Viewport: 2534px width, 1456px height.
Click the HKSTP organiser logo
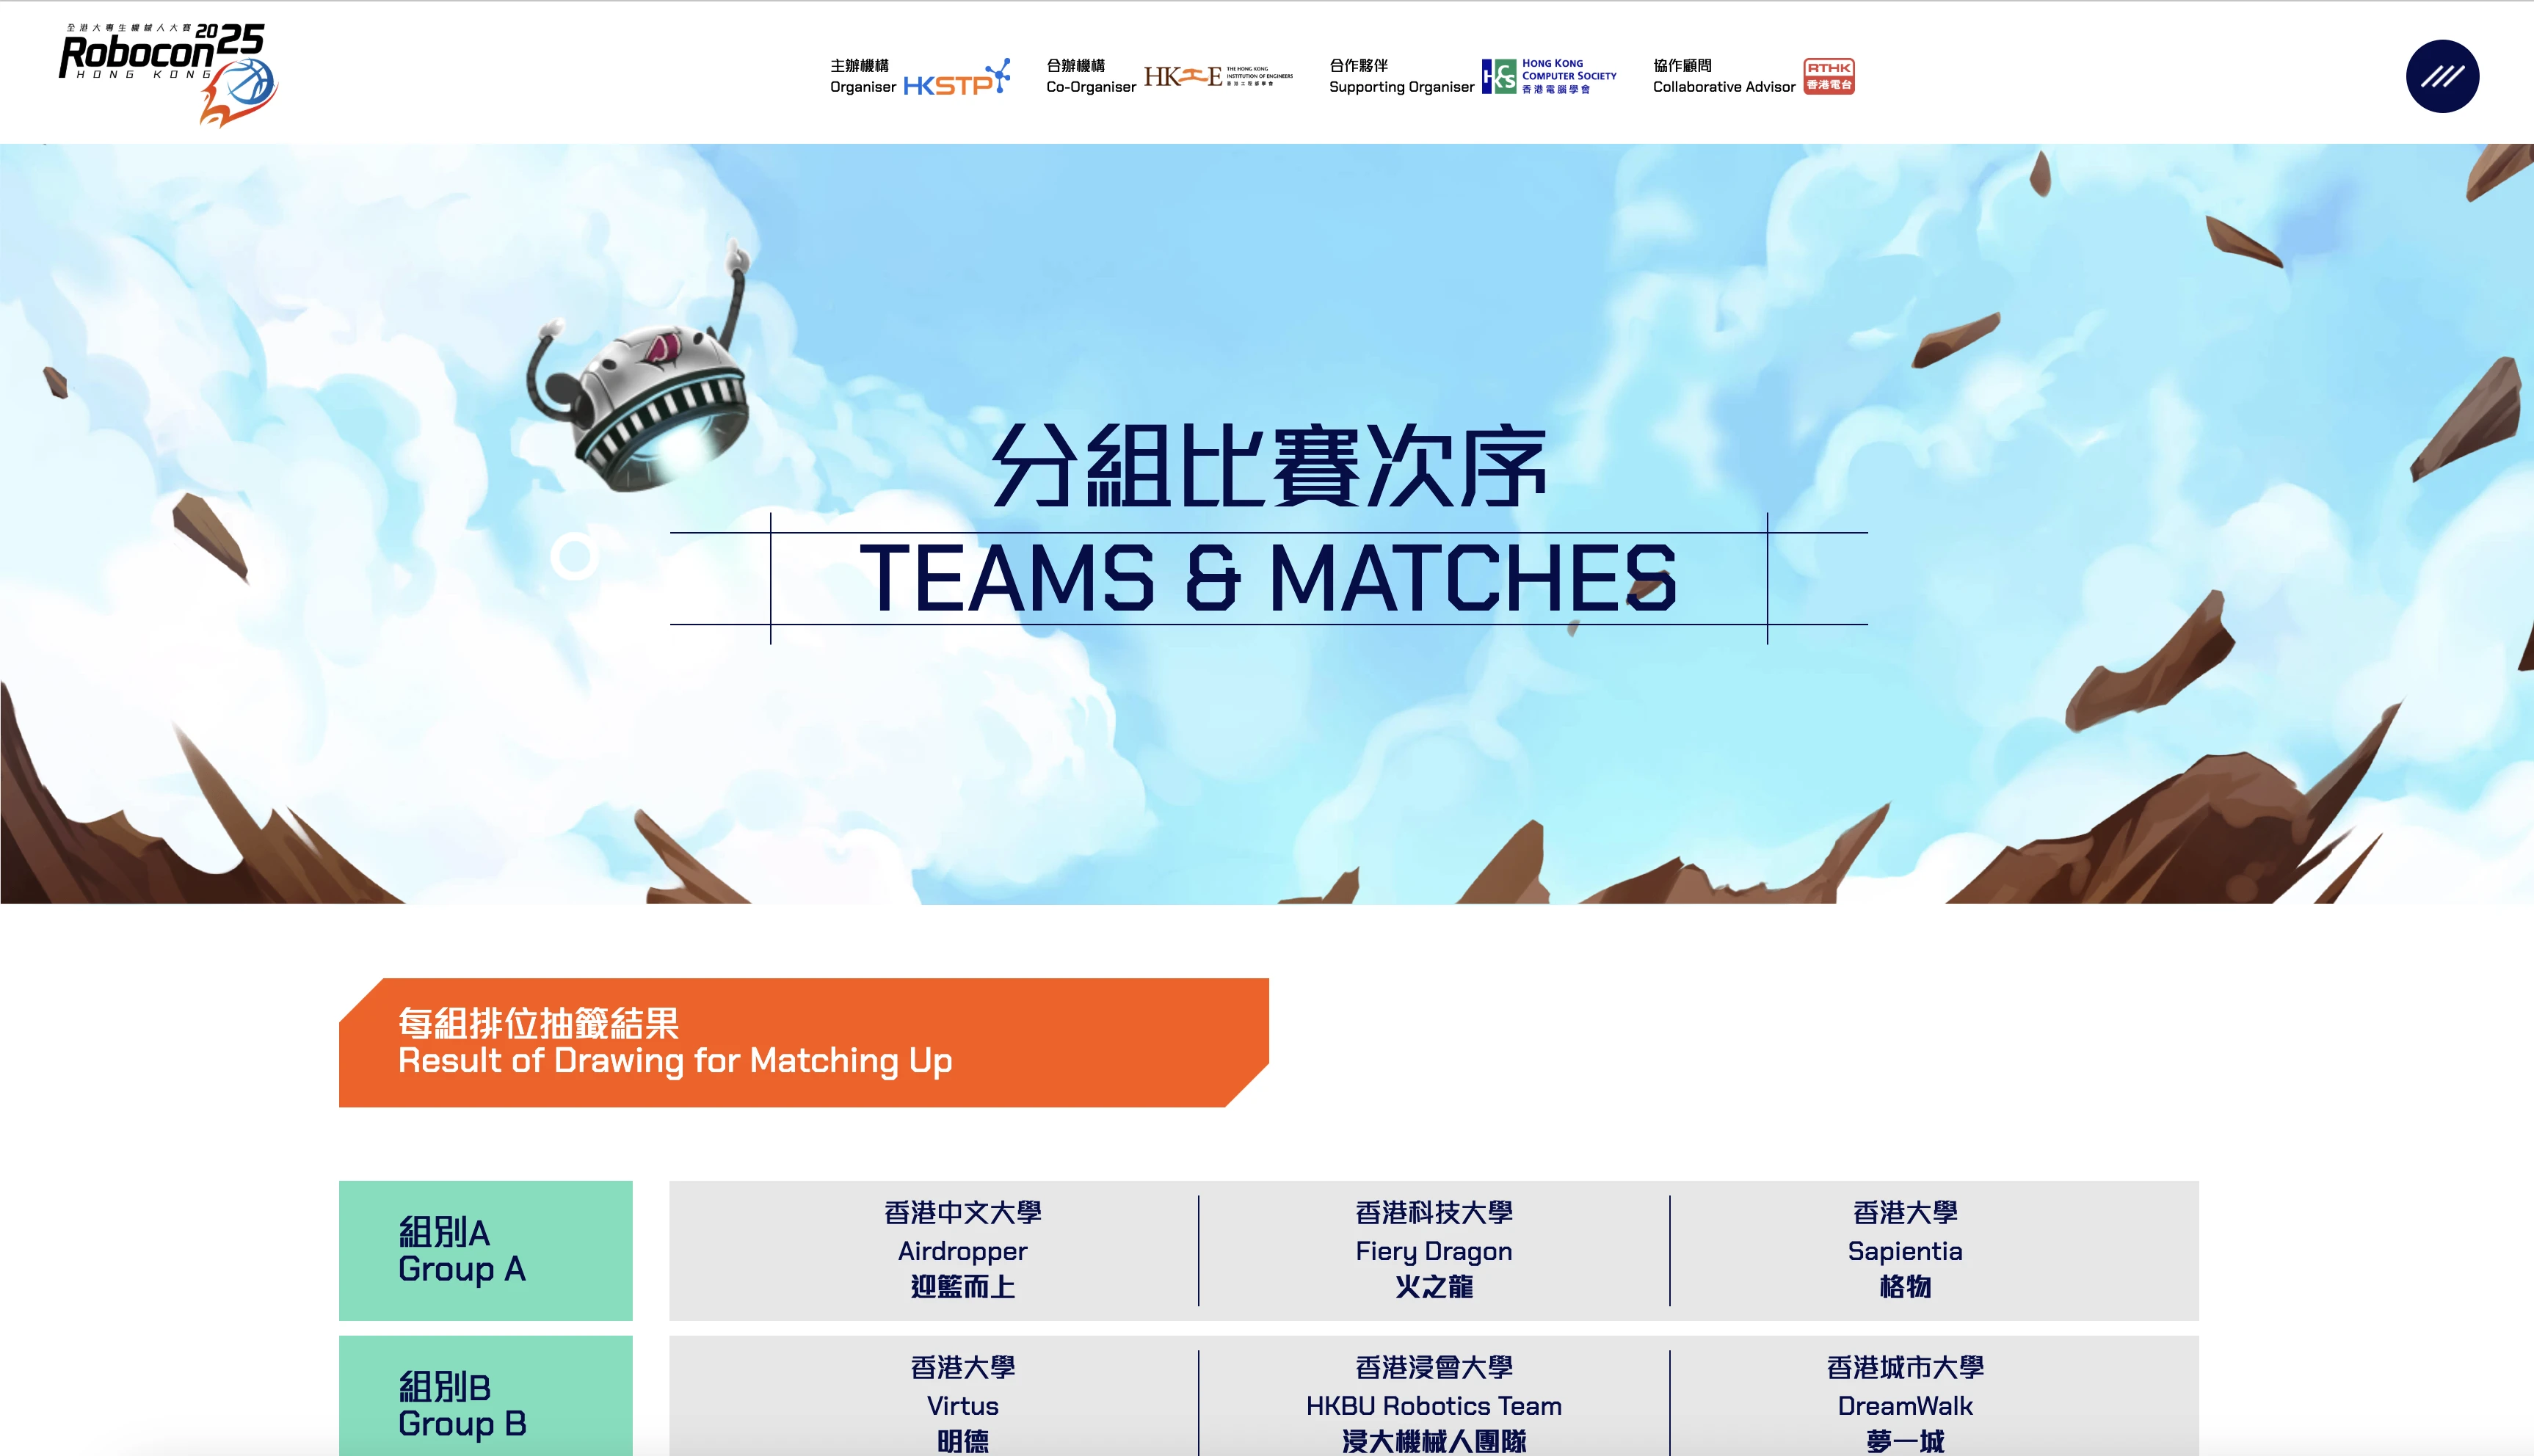[x=956, y=78]
